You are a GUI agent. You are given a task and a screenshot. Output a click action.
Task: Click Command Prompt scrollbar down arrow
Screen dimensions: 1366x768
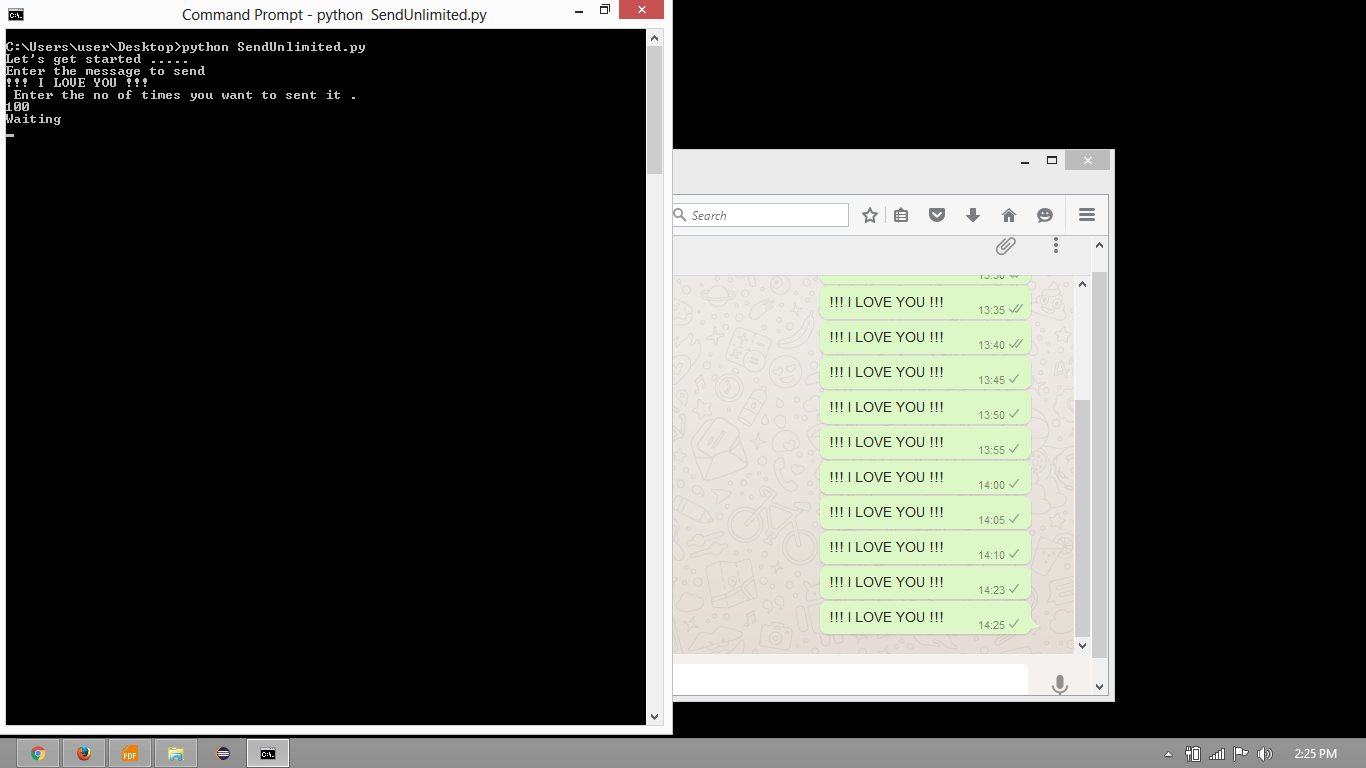[x=655, y=717]
